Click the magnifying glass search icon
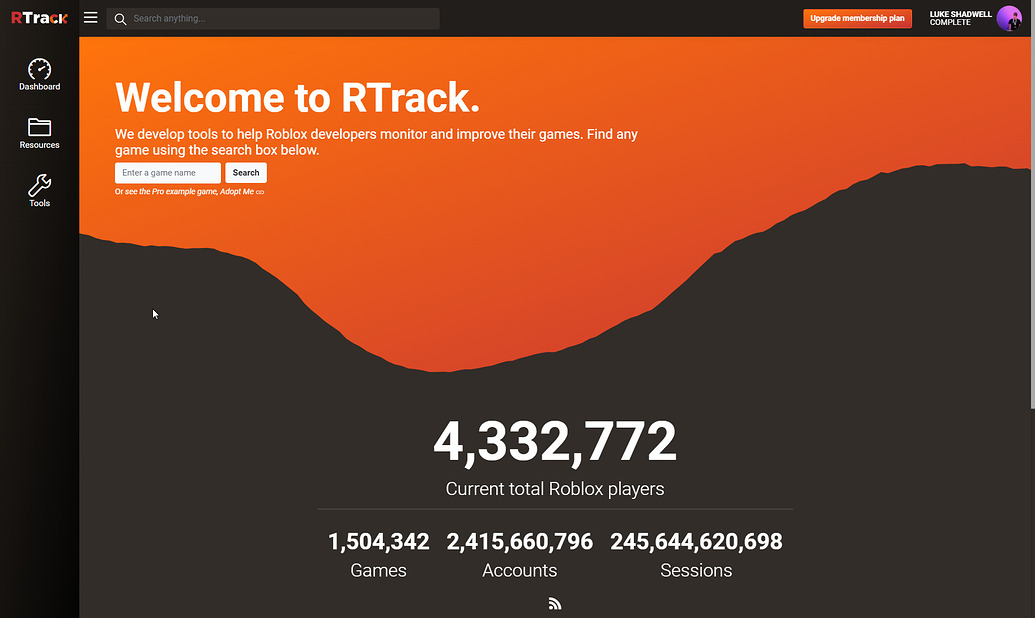This screenshot has width=1035, height=618. (x=120, y=18)
